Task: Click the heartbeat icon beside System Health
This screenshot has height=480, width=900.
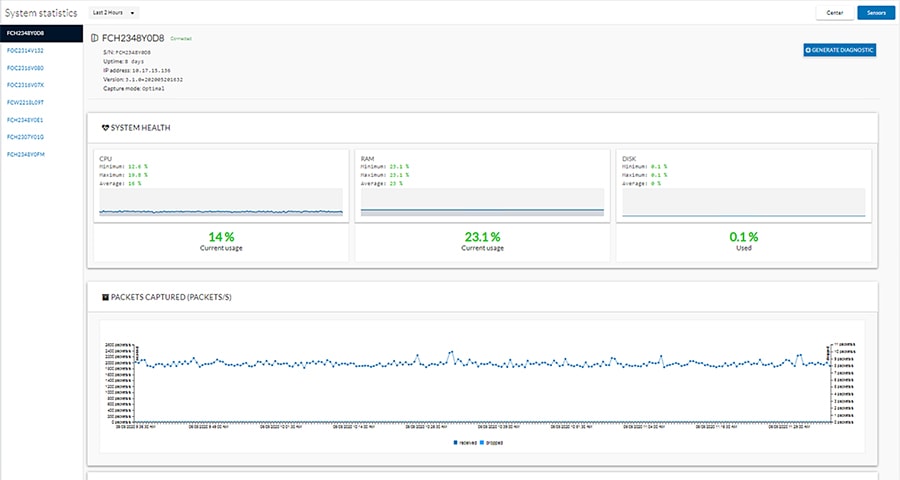Action: tap(105, 127)
